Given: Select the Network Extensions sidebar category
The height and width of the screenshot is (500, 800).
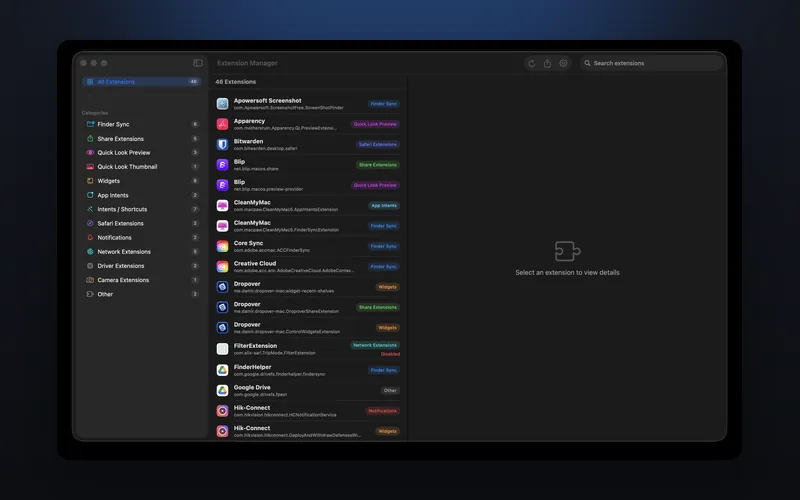Looking at the screenshot, I should click(141, 252).
